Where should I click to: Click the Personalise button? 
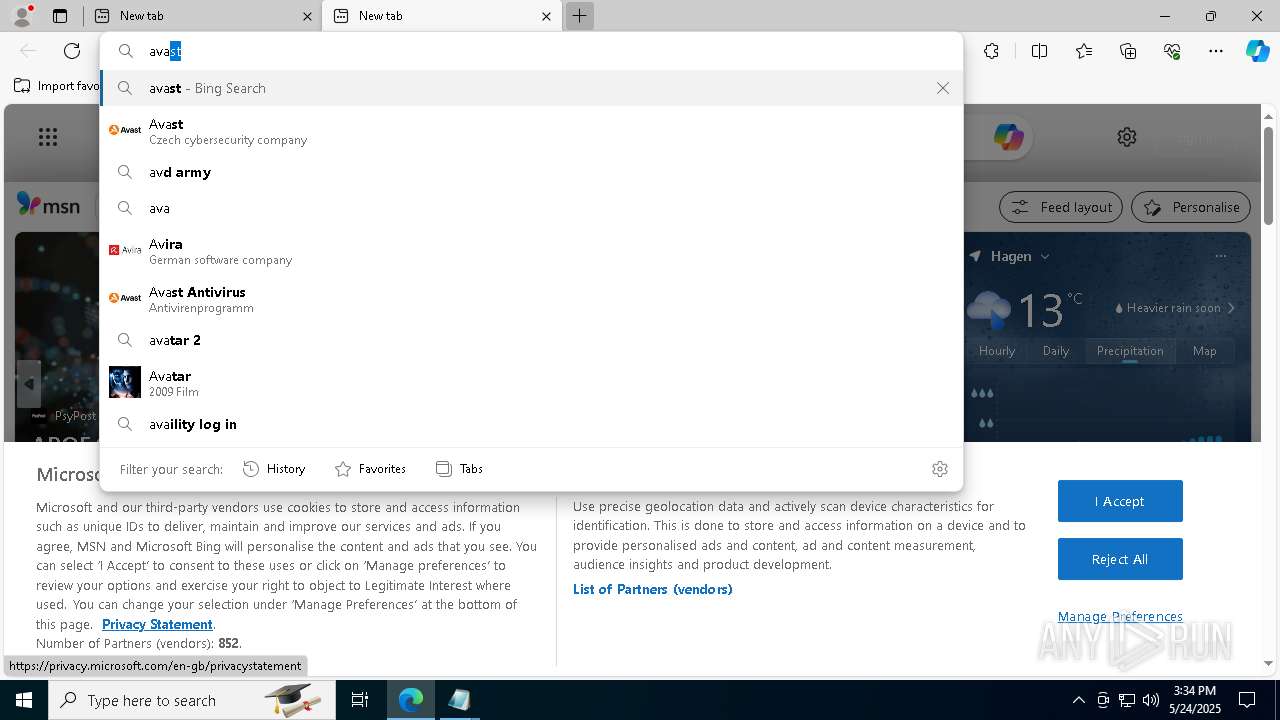1191,207
